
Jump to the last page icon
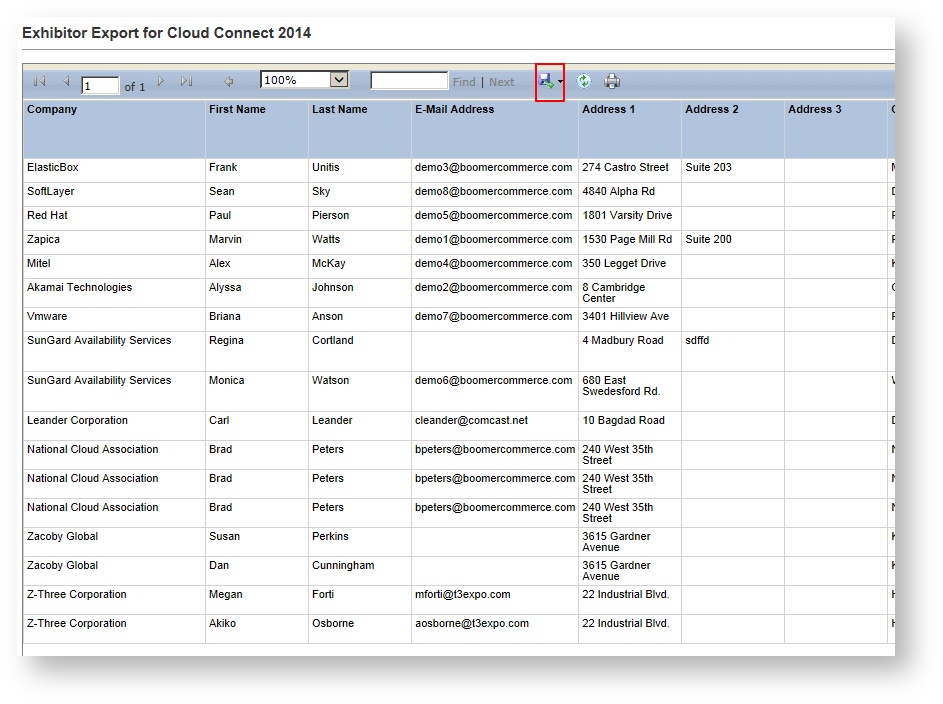(x=187, y=81)
